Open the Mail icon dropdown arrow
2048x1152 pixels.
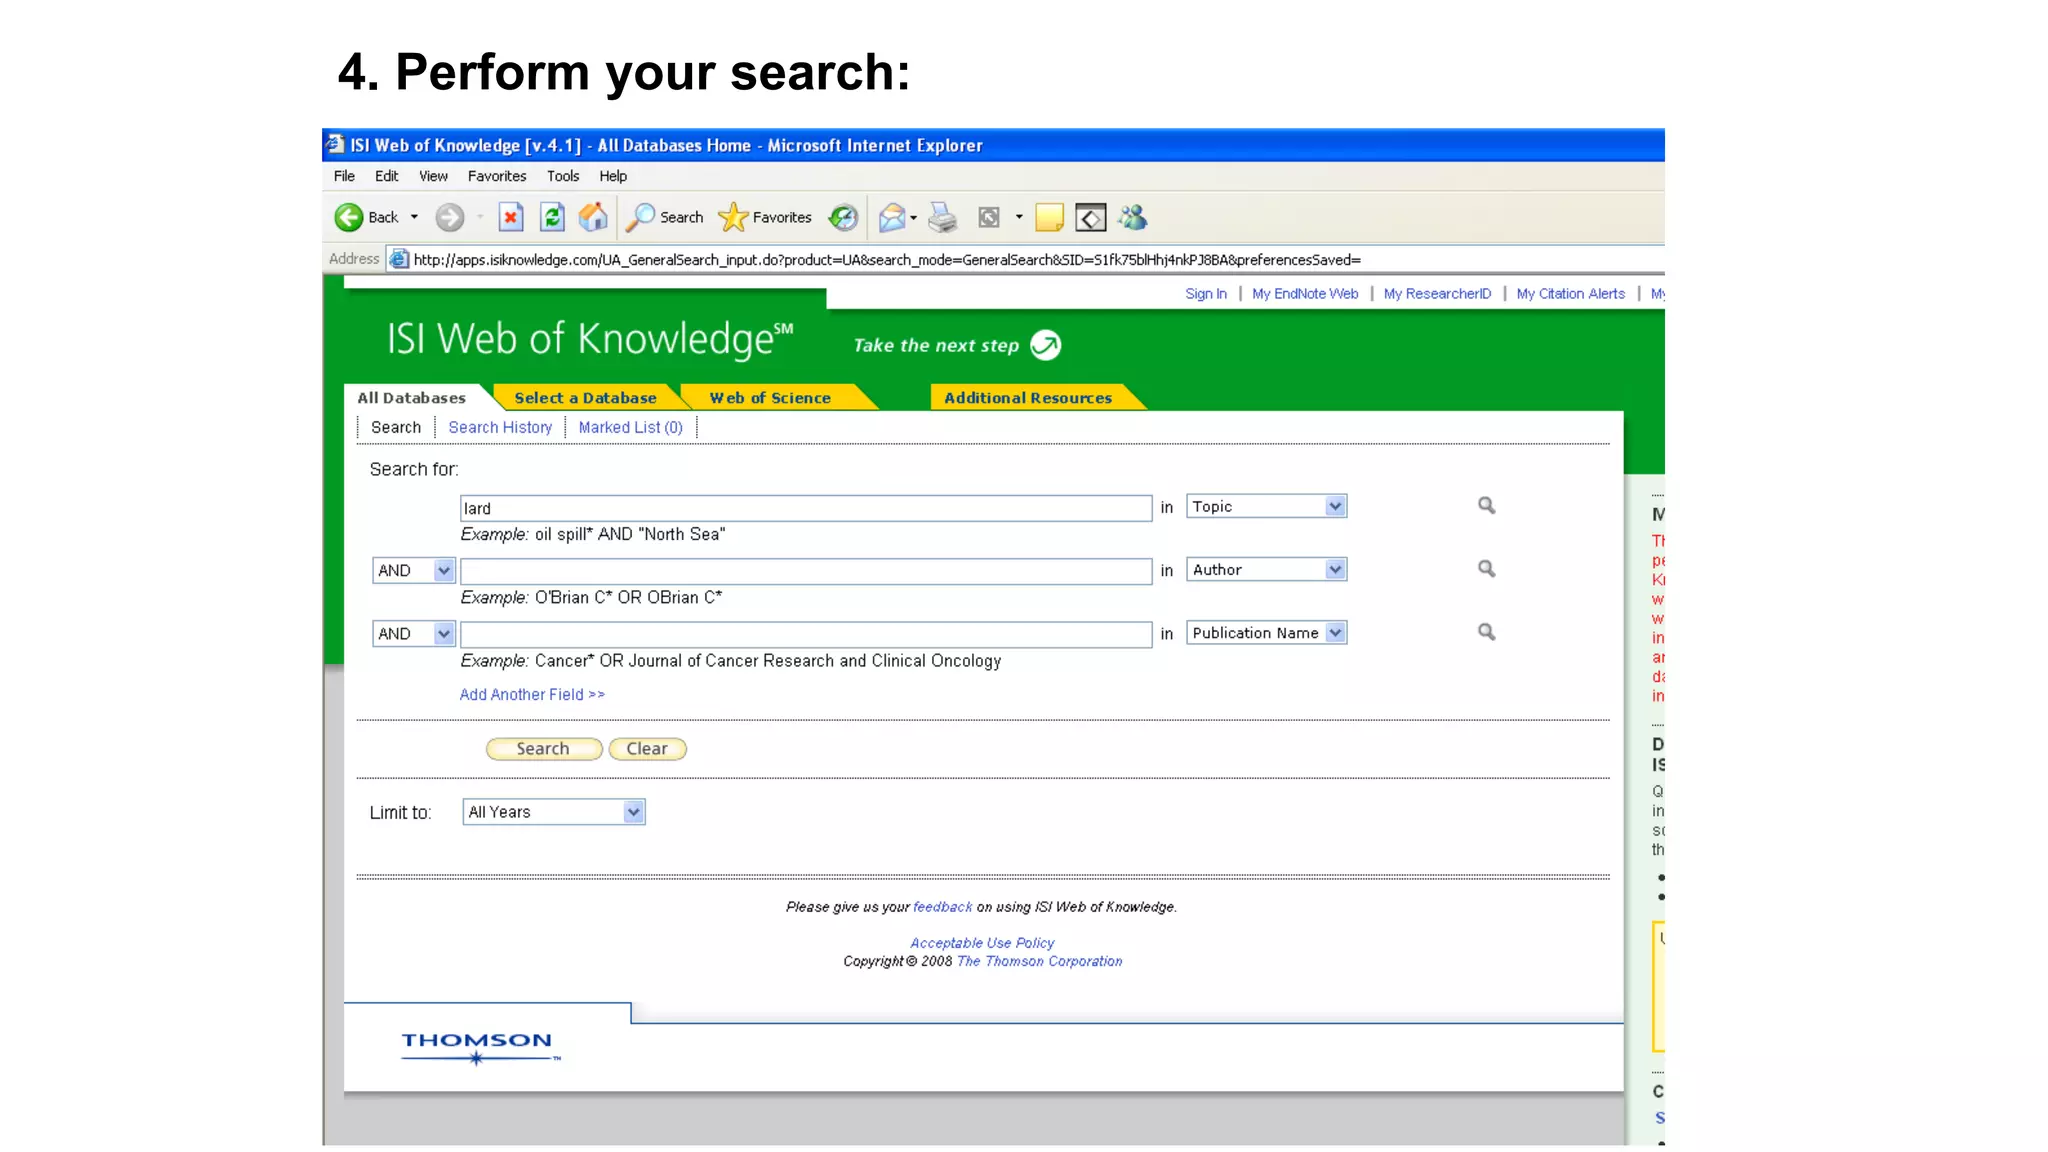click(x=913, y=217)
